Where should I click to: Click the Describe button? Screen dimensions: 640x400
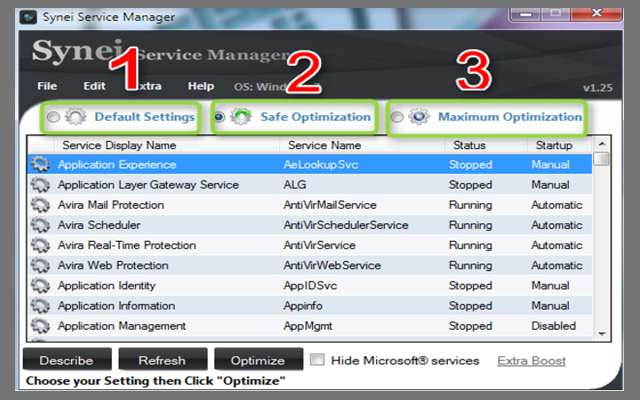[67, 360]
